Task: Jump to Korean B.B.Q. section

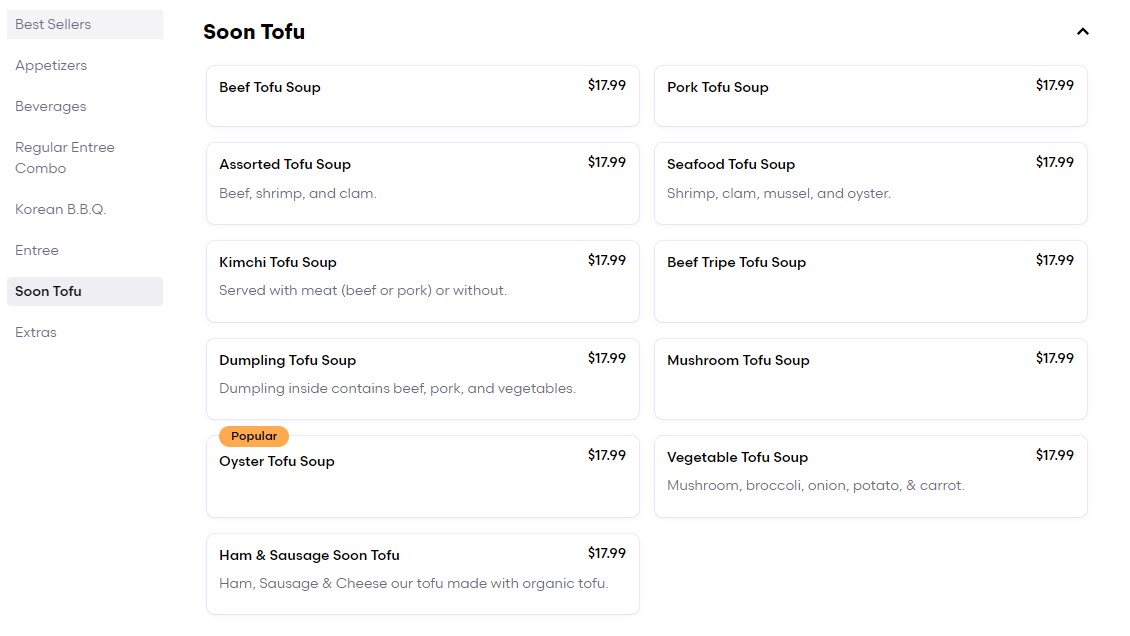Action: (x=61, y=209)
